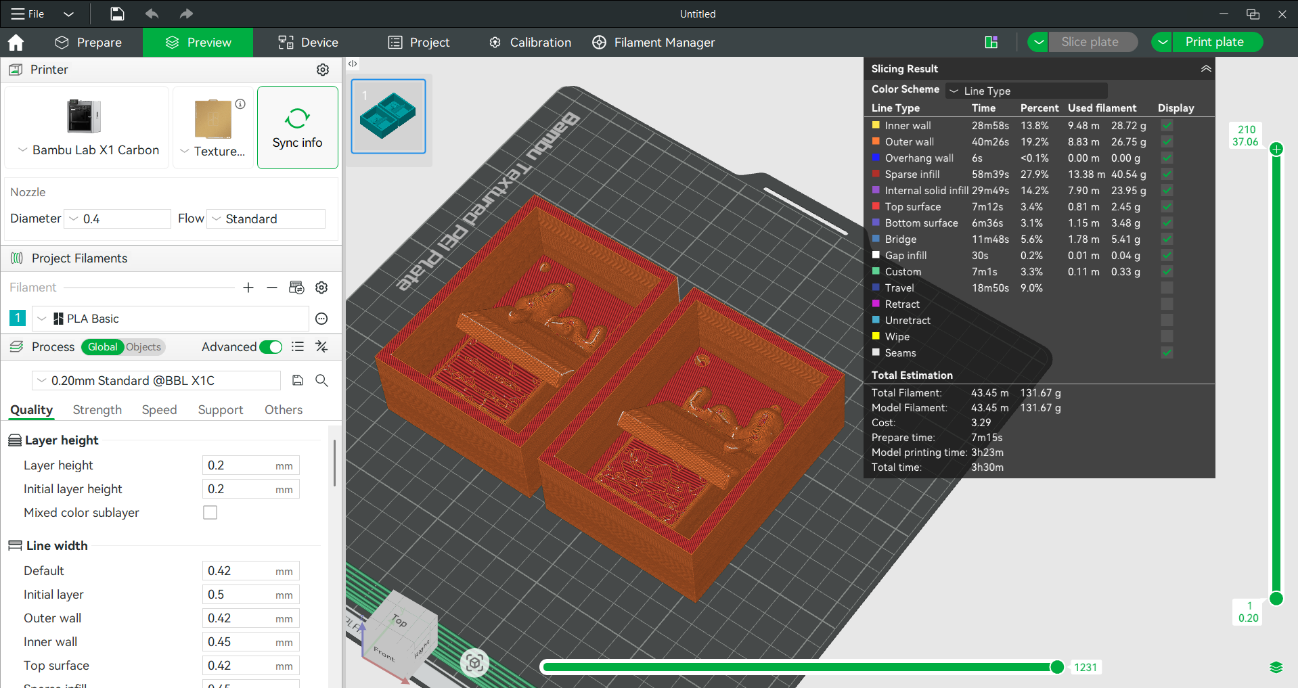Switch to the Device tab
Viewport: 1298px width, 688px height.
point(308,42)
